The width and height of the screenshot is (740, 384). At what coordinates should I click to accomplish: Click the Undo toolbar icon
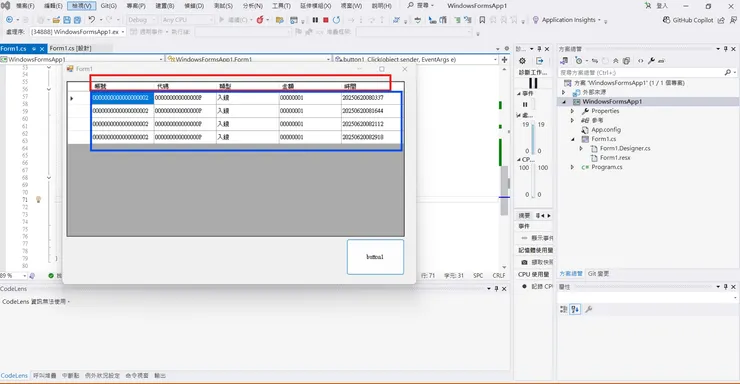coord(92,20)
